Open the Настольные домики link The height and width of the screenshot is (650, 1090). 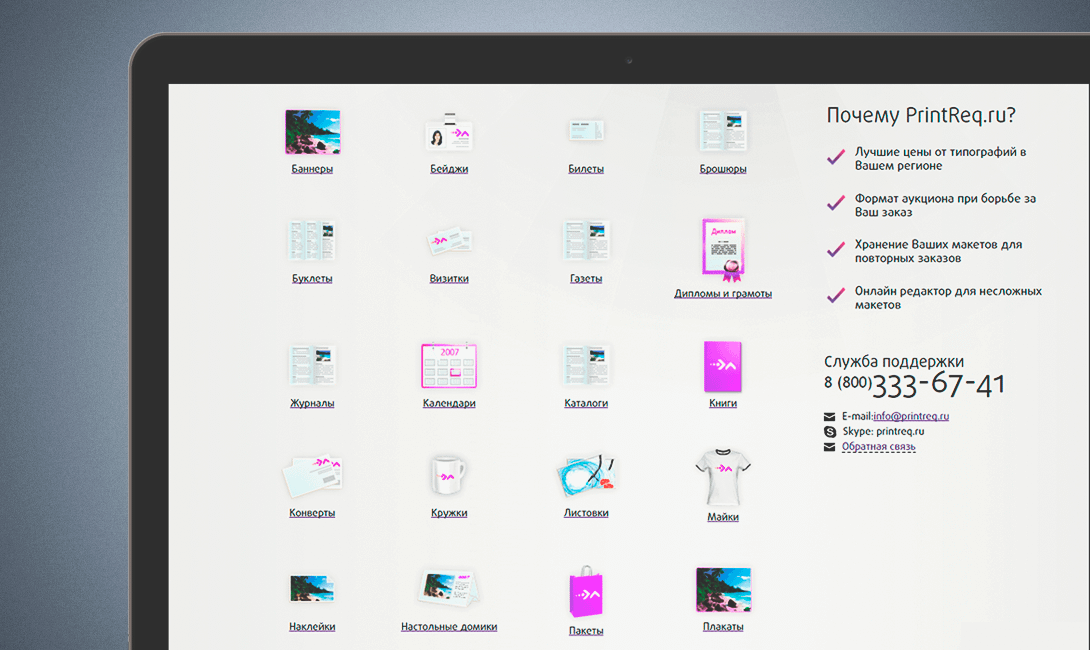pyautogui.click(x=449, y=627)
